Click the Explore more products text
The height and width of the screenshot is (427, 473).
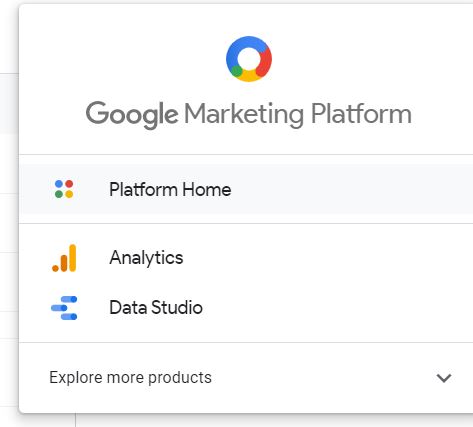(130, 378)
